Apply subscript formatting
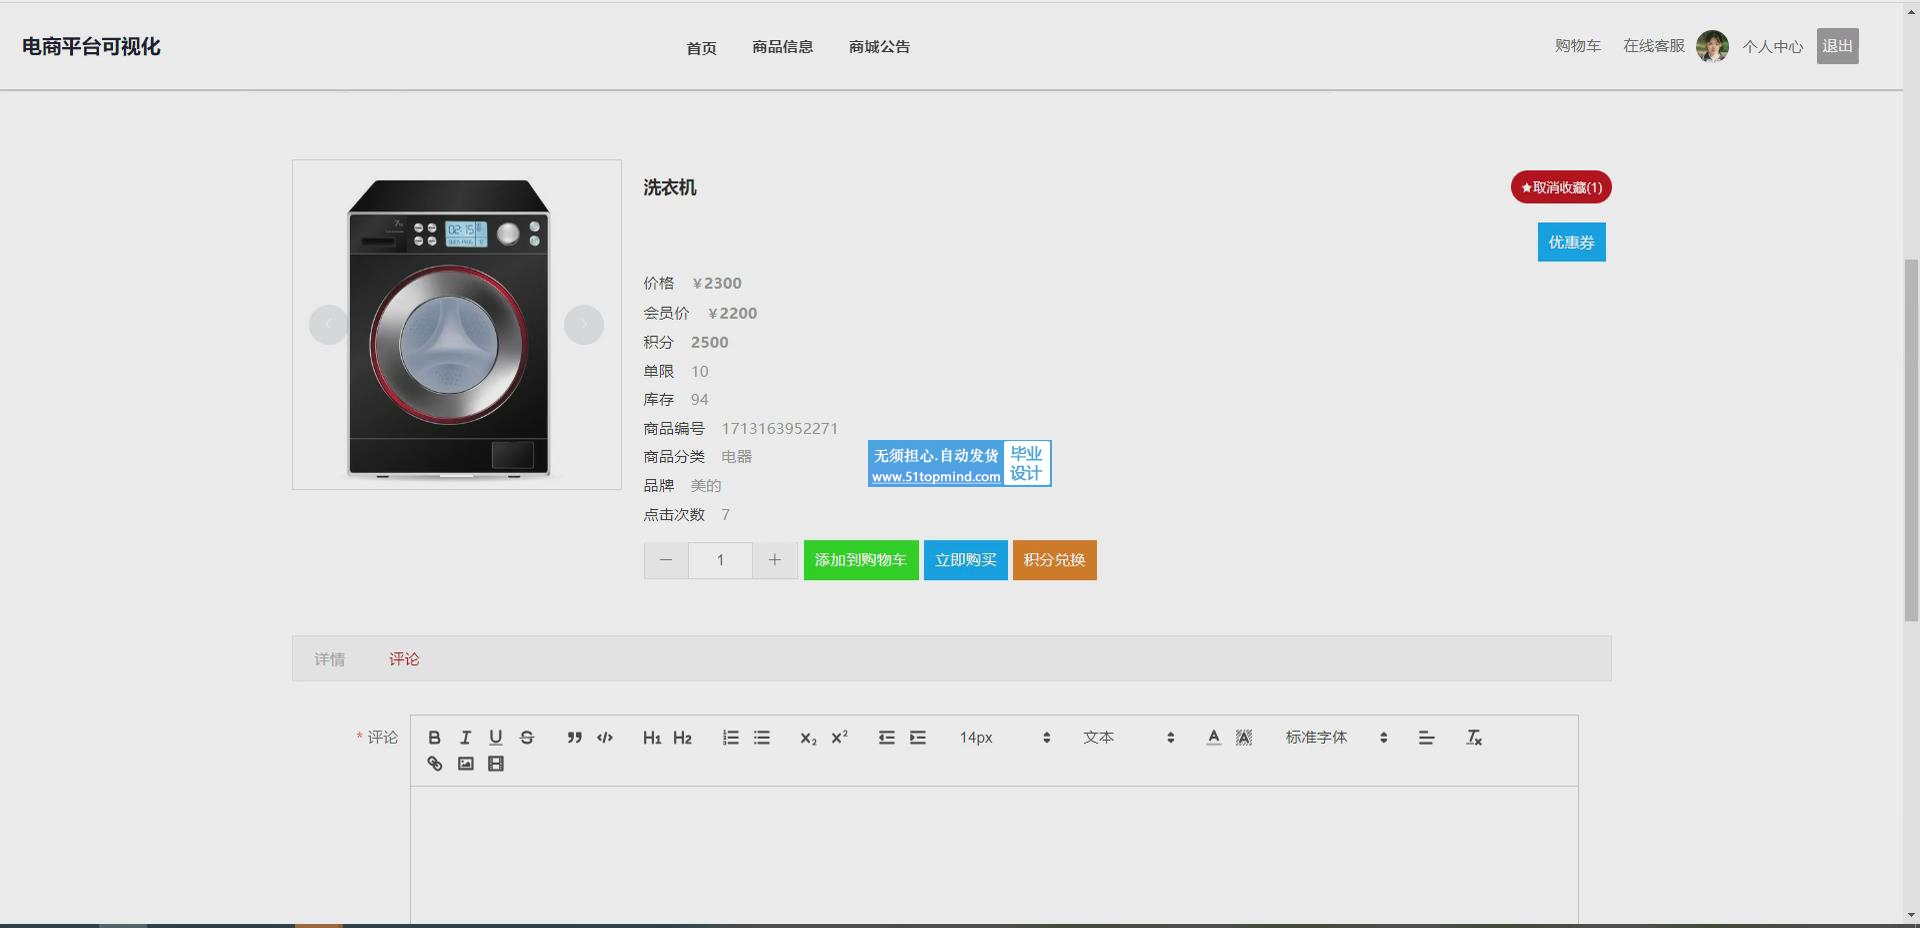This screenshot has width=1920, height=928. point(808,737)
